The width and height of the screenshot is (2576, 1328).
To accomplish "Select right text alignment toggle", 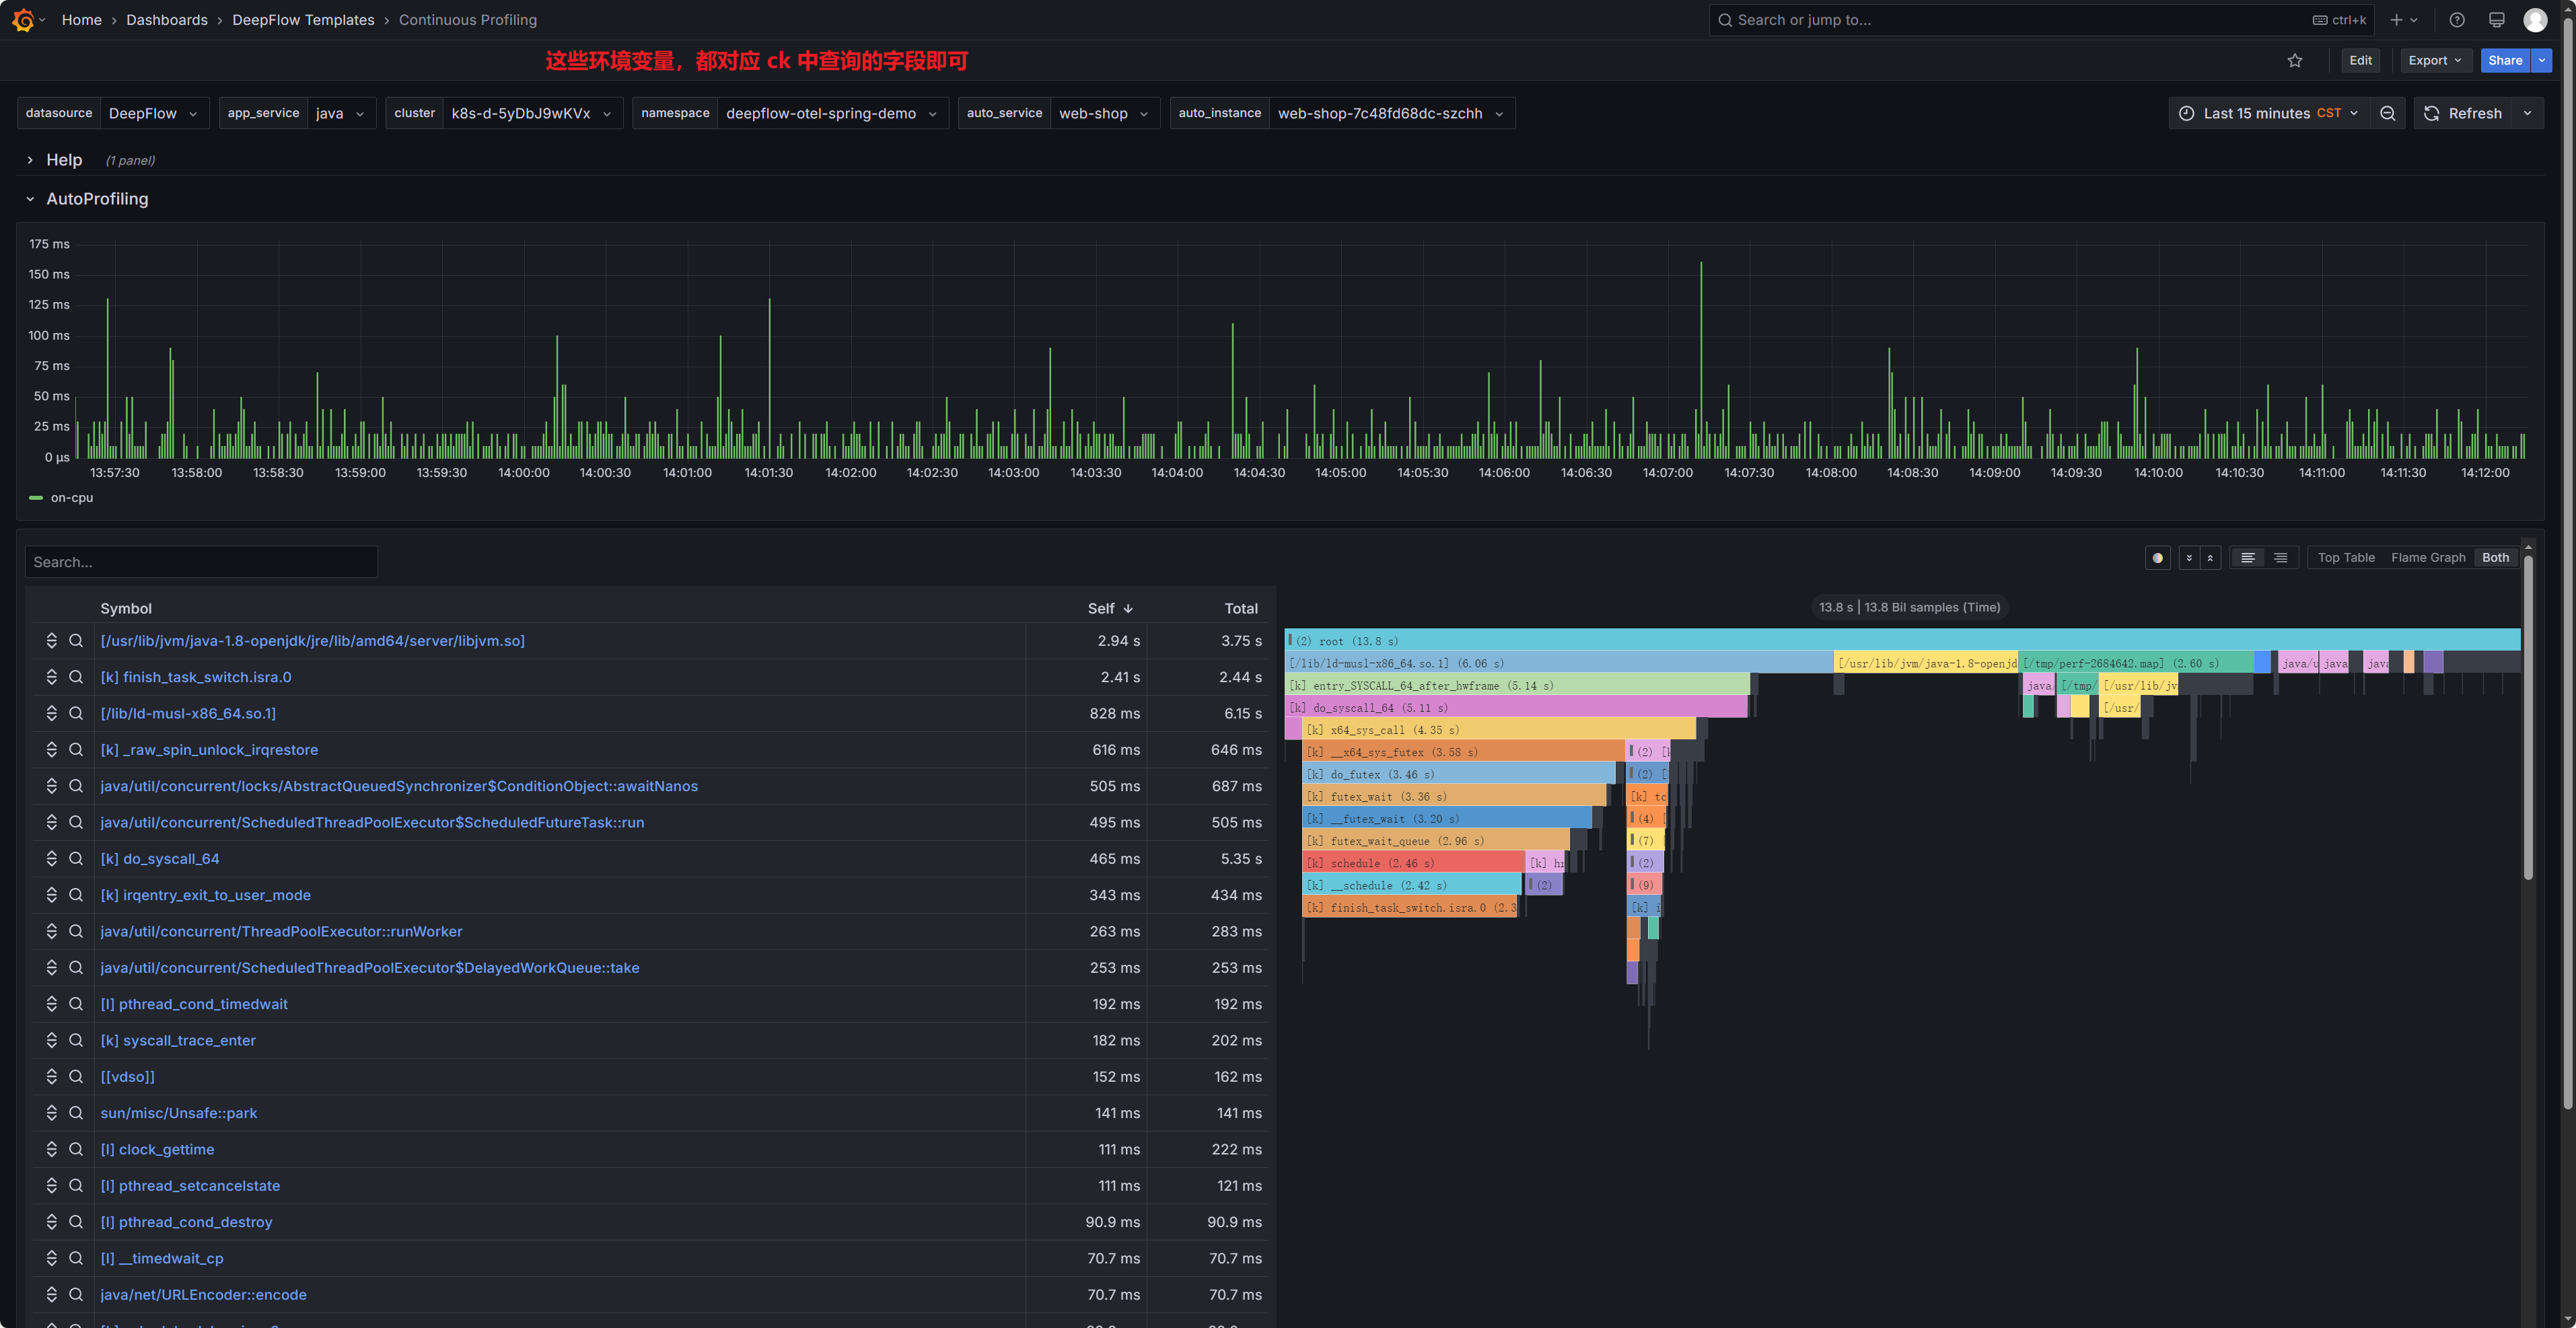I will (2280, 558).
